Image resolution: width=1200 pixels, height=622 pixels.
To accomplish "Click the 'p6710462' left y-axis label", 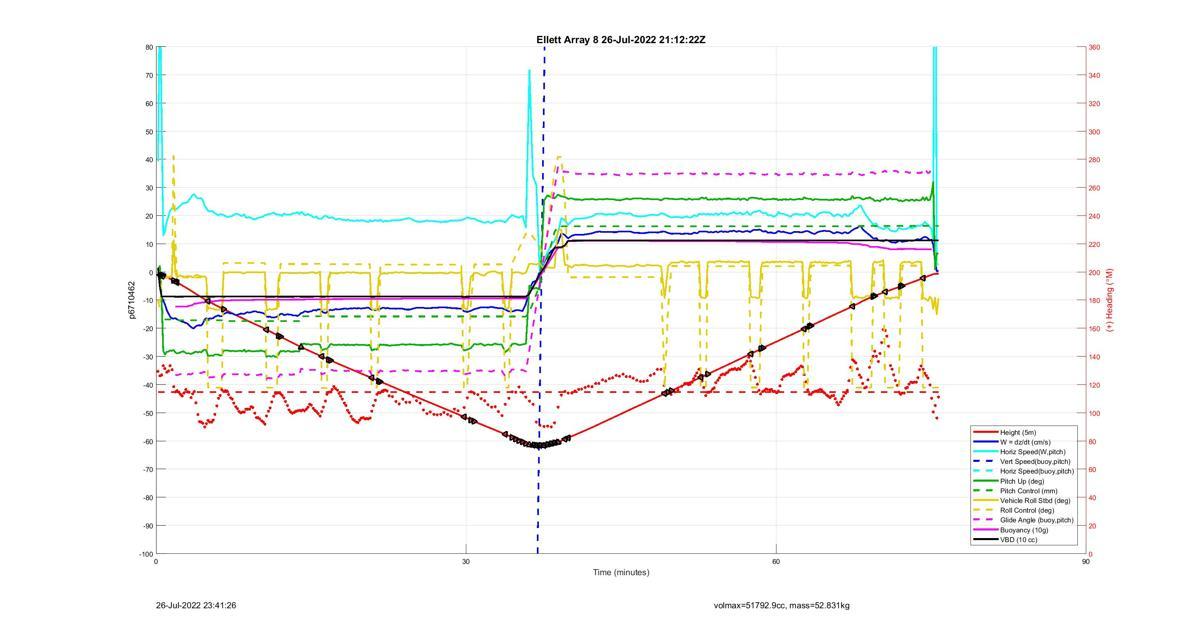I will [131, 300].
